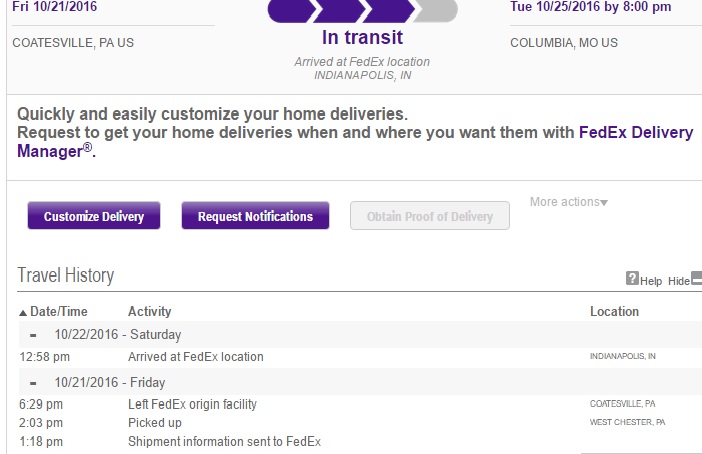
Task: Sort by the Location column header
Action: [614, 312]
